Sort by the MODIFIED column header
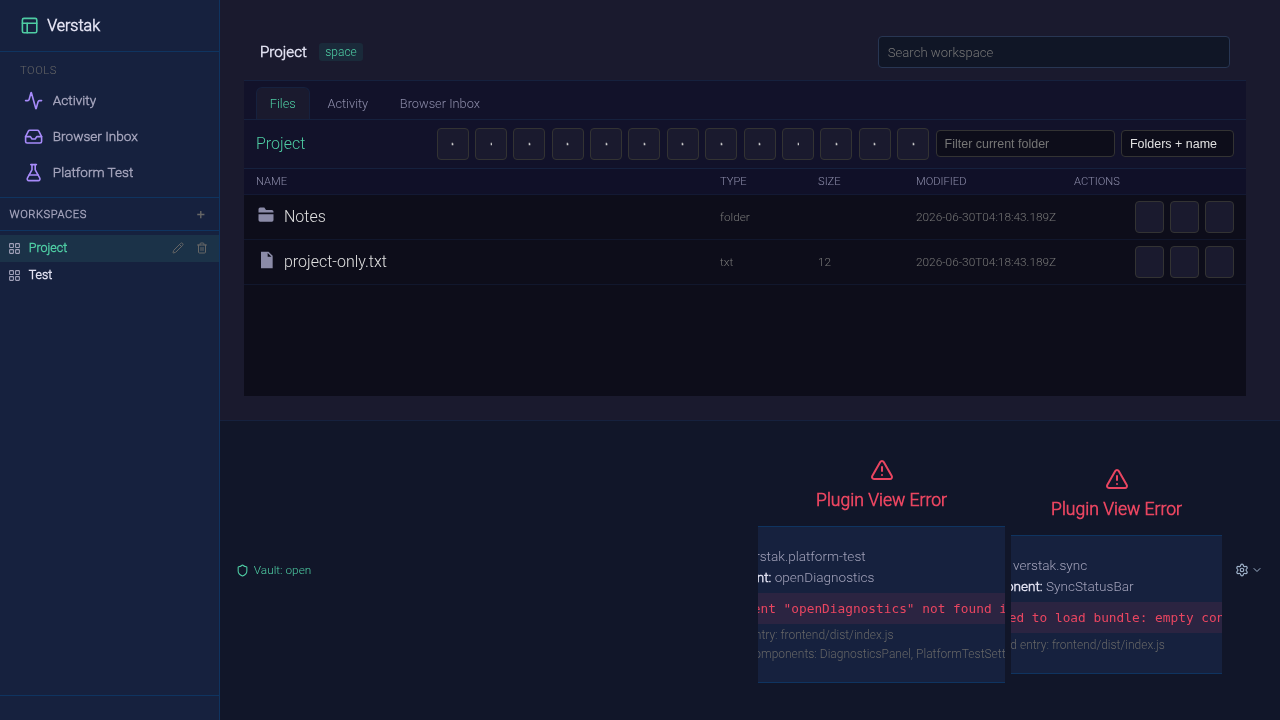This screenshot has height=720, width=1280. coord(941,182)
